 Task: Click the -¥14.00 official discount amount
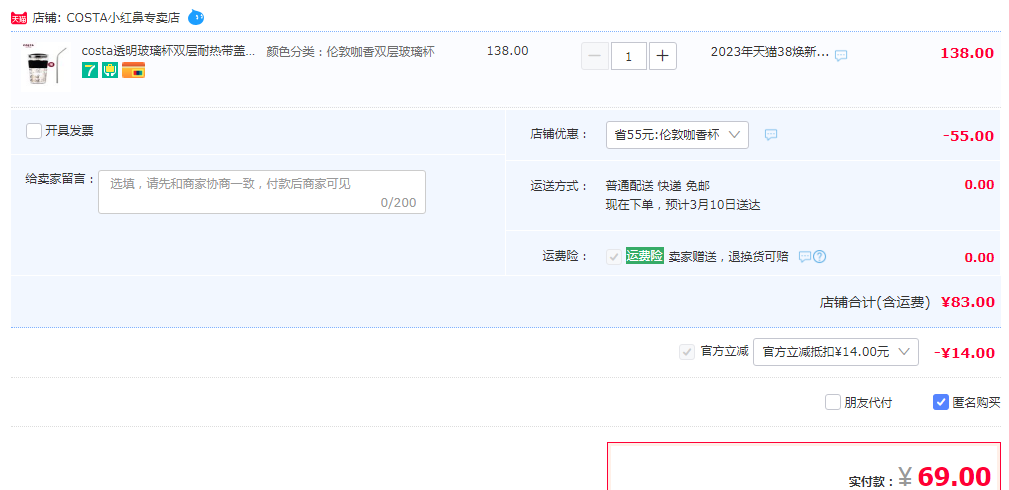(964, 352)
